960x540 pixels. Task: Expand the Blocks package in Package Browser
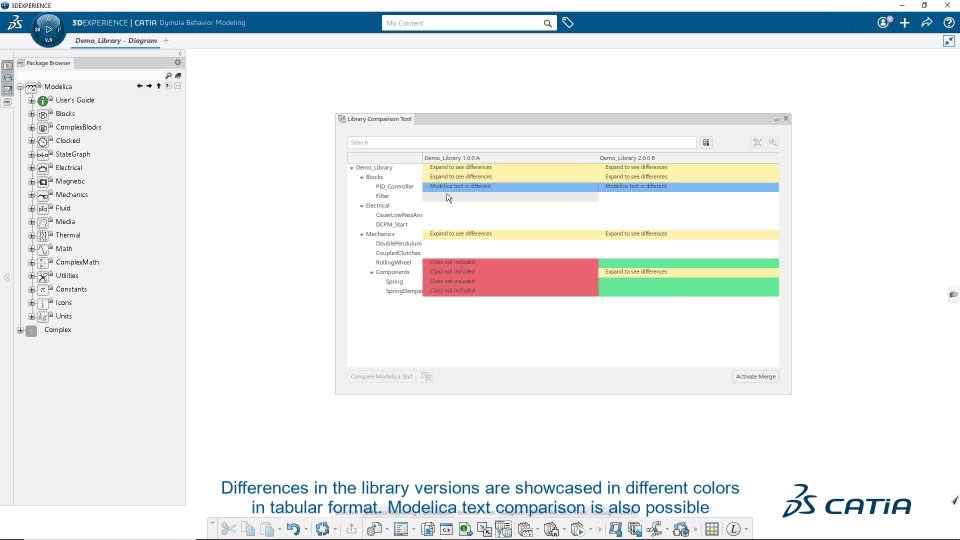click(x=32, y=114)
